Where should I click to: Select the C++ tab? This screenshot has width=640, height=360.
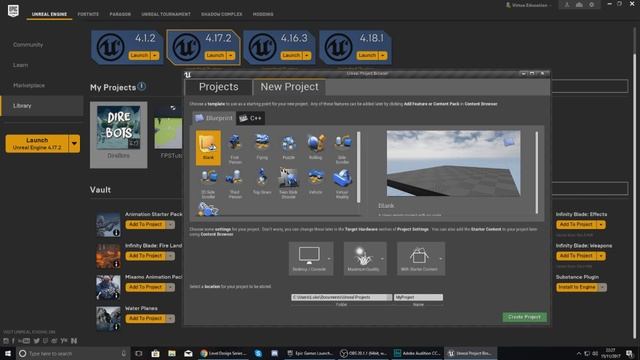(x=251, y=118)
